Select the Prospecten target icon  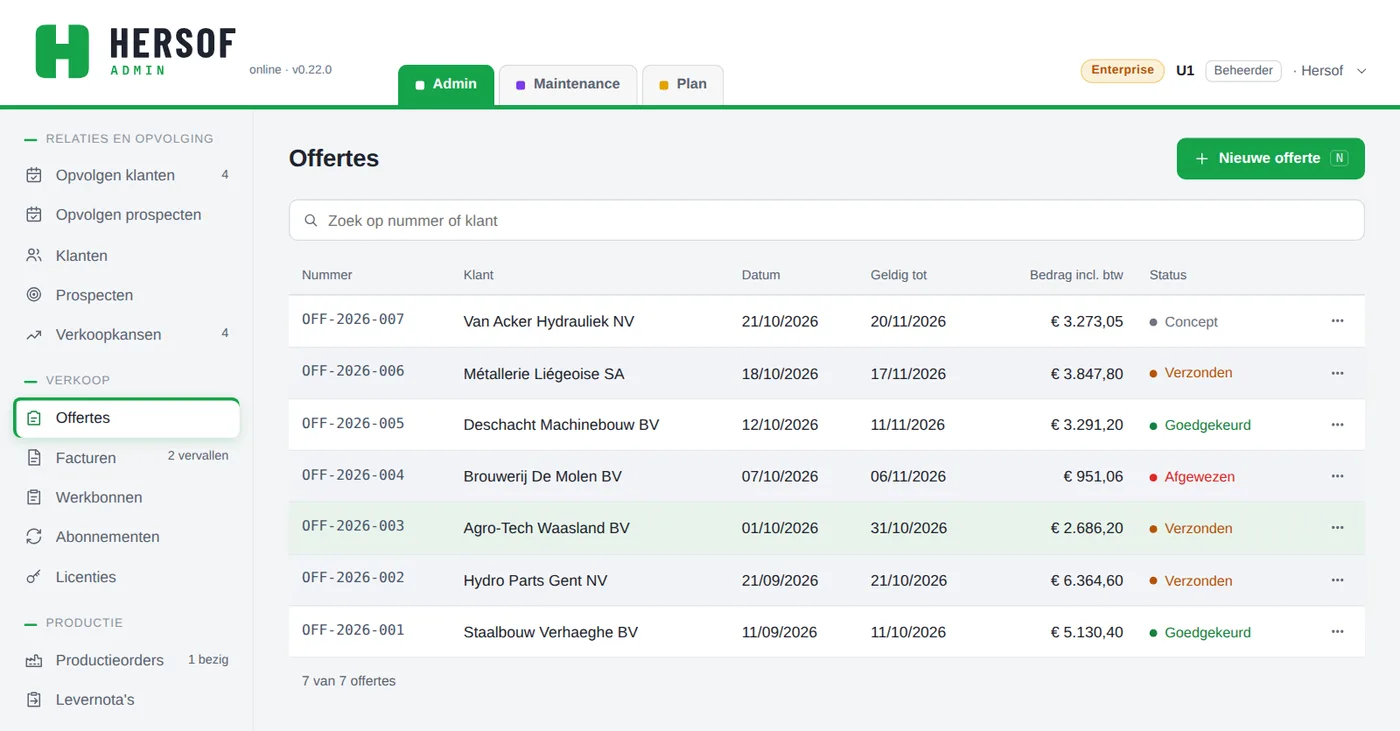pos(34,295)
